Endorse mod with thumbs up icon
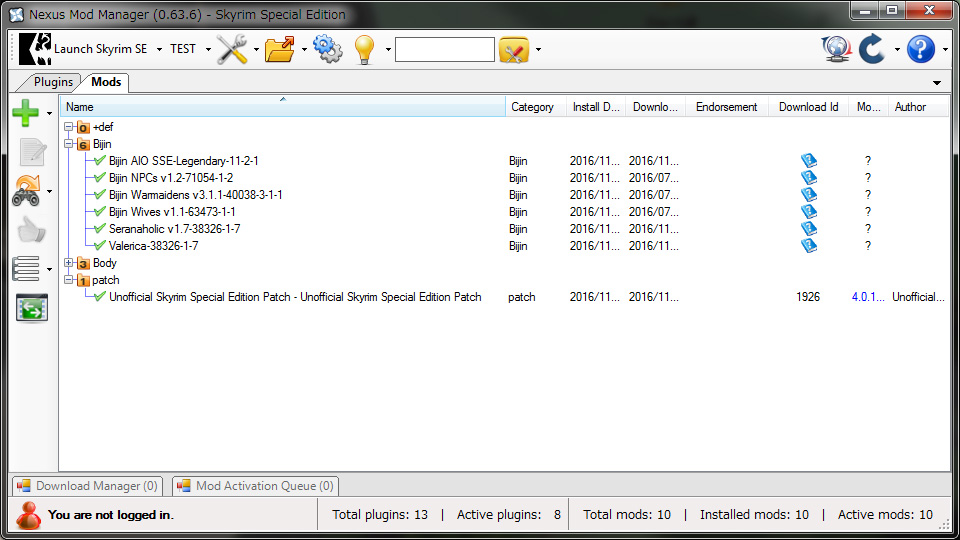 tap(31, 230)
